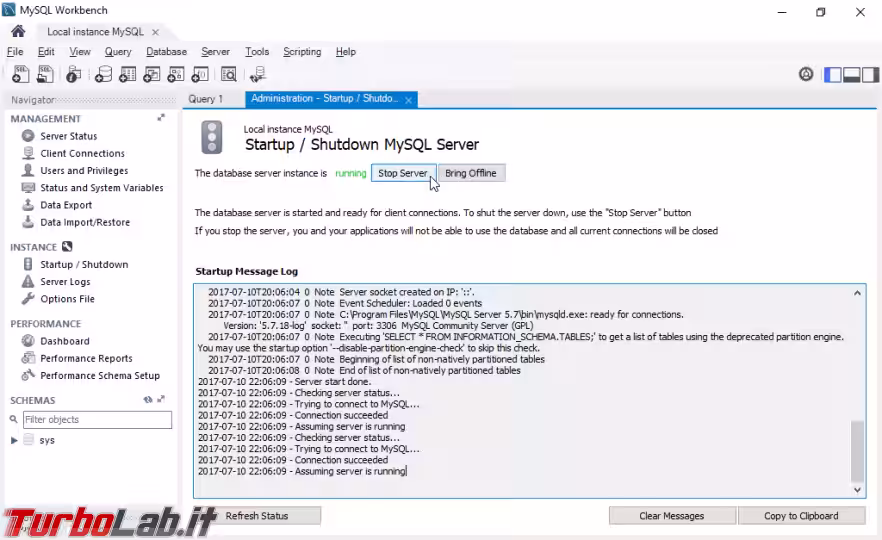Image resolution: width=882 pixels, height=540 pixels.
Task: Close the Administration Startup/Shutdown tab
Action: pyautogui.click(x=408, y=100)
